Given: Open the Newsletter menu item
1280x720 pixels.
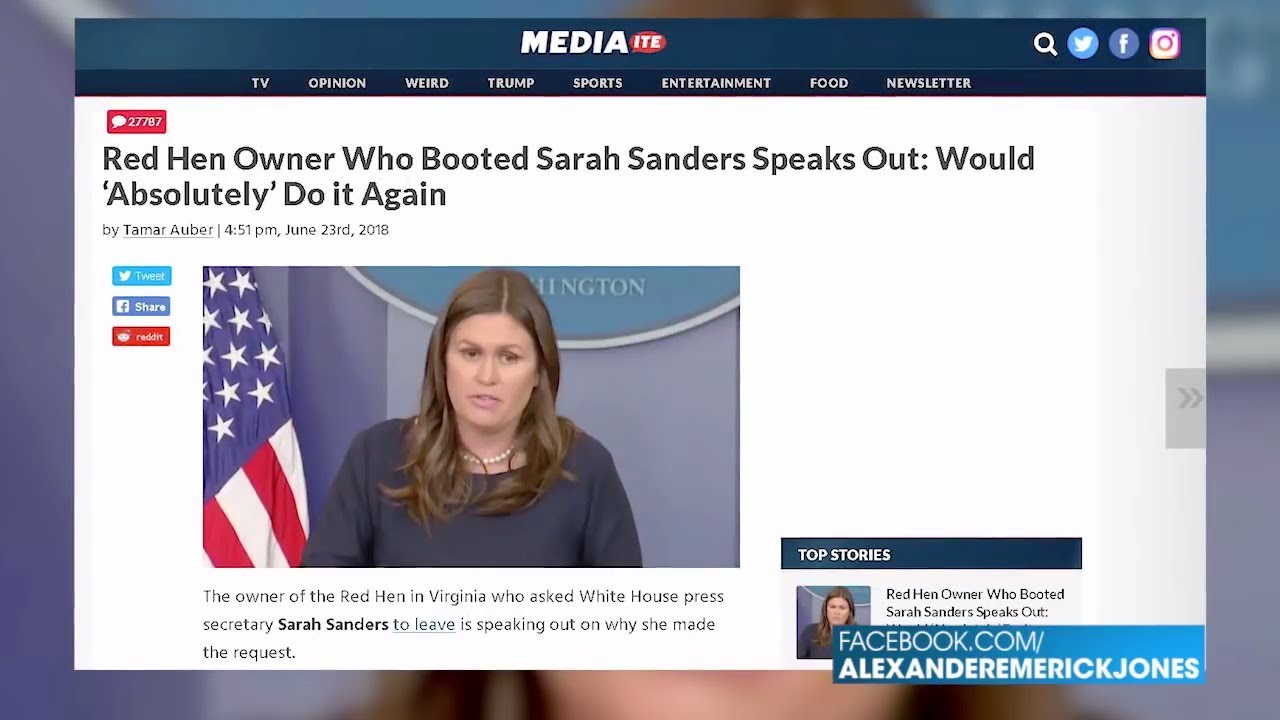Looking at the screenshot, I should pyautogui.click(x=929, y=83).
